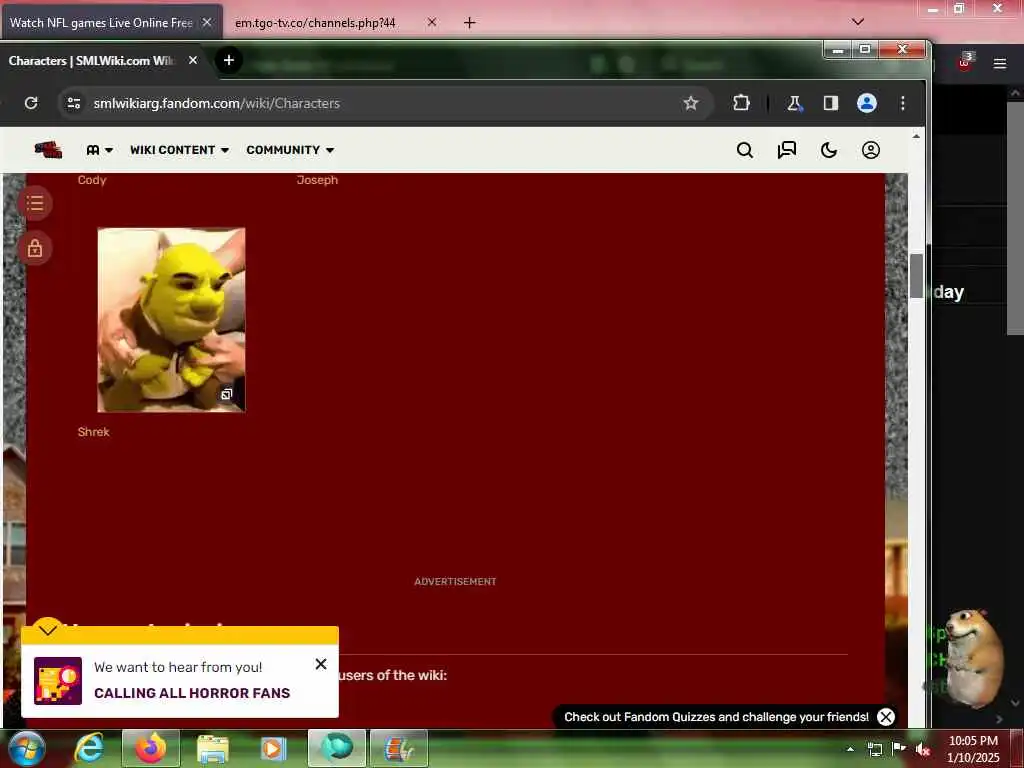1024x768 pixels.
Task: Open the Chrome profile avatar
Action: [867, 103]
